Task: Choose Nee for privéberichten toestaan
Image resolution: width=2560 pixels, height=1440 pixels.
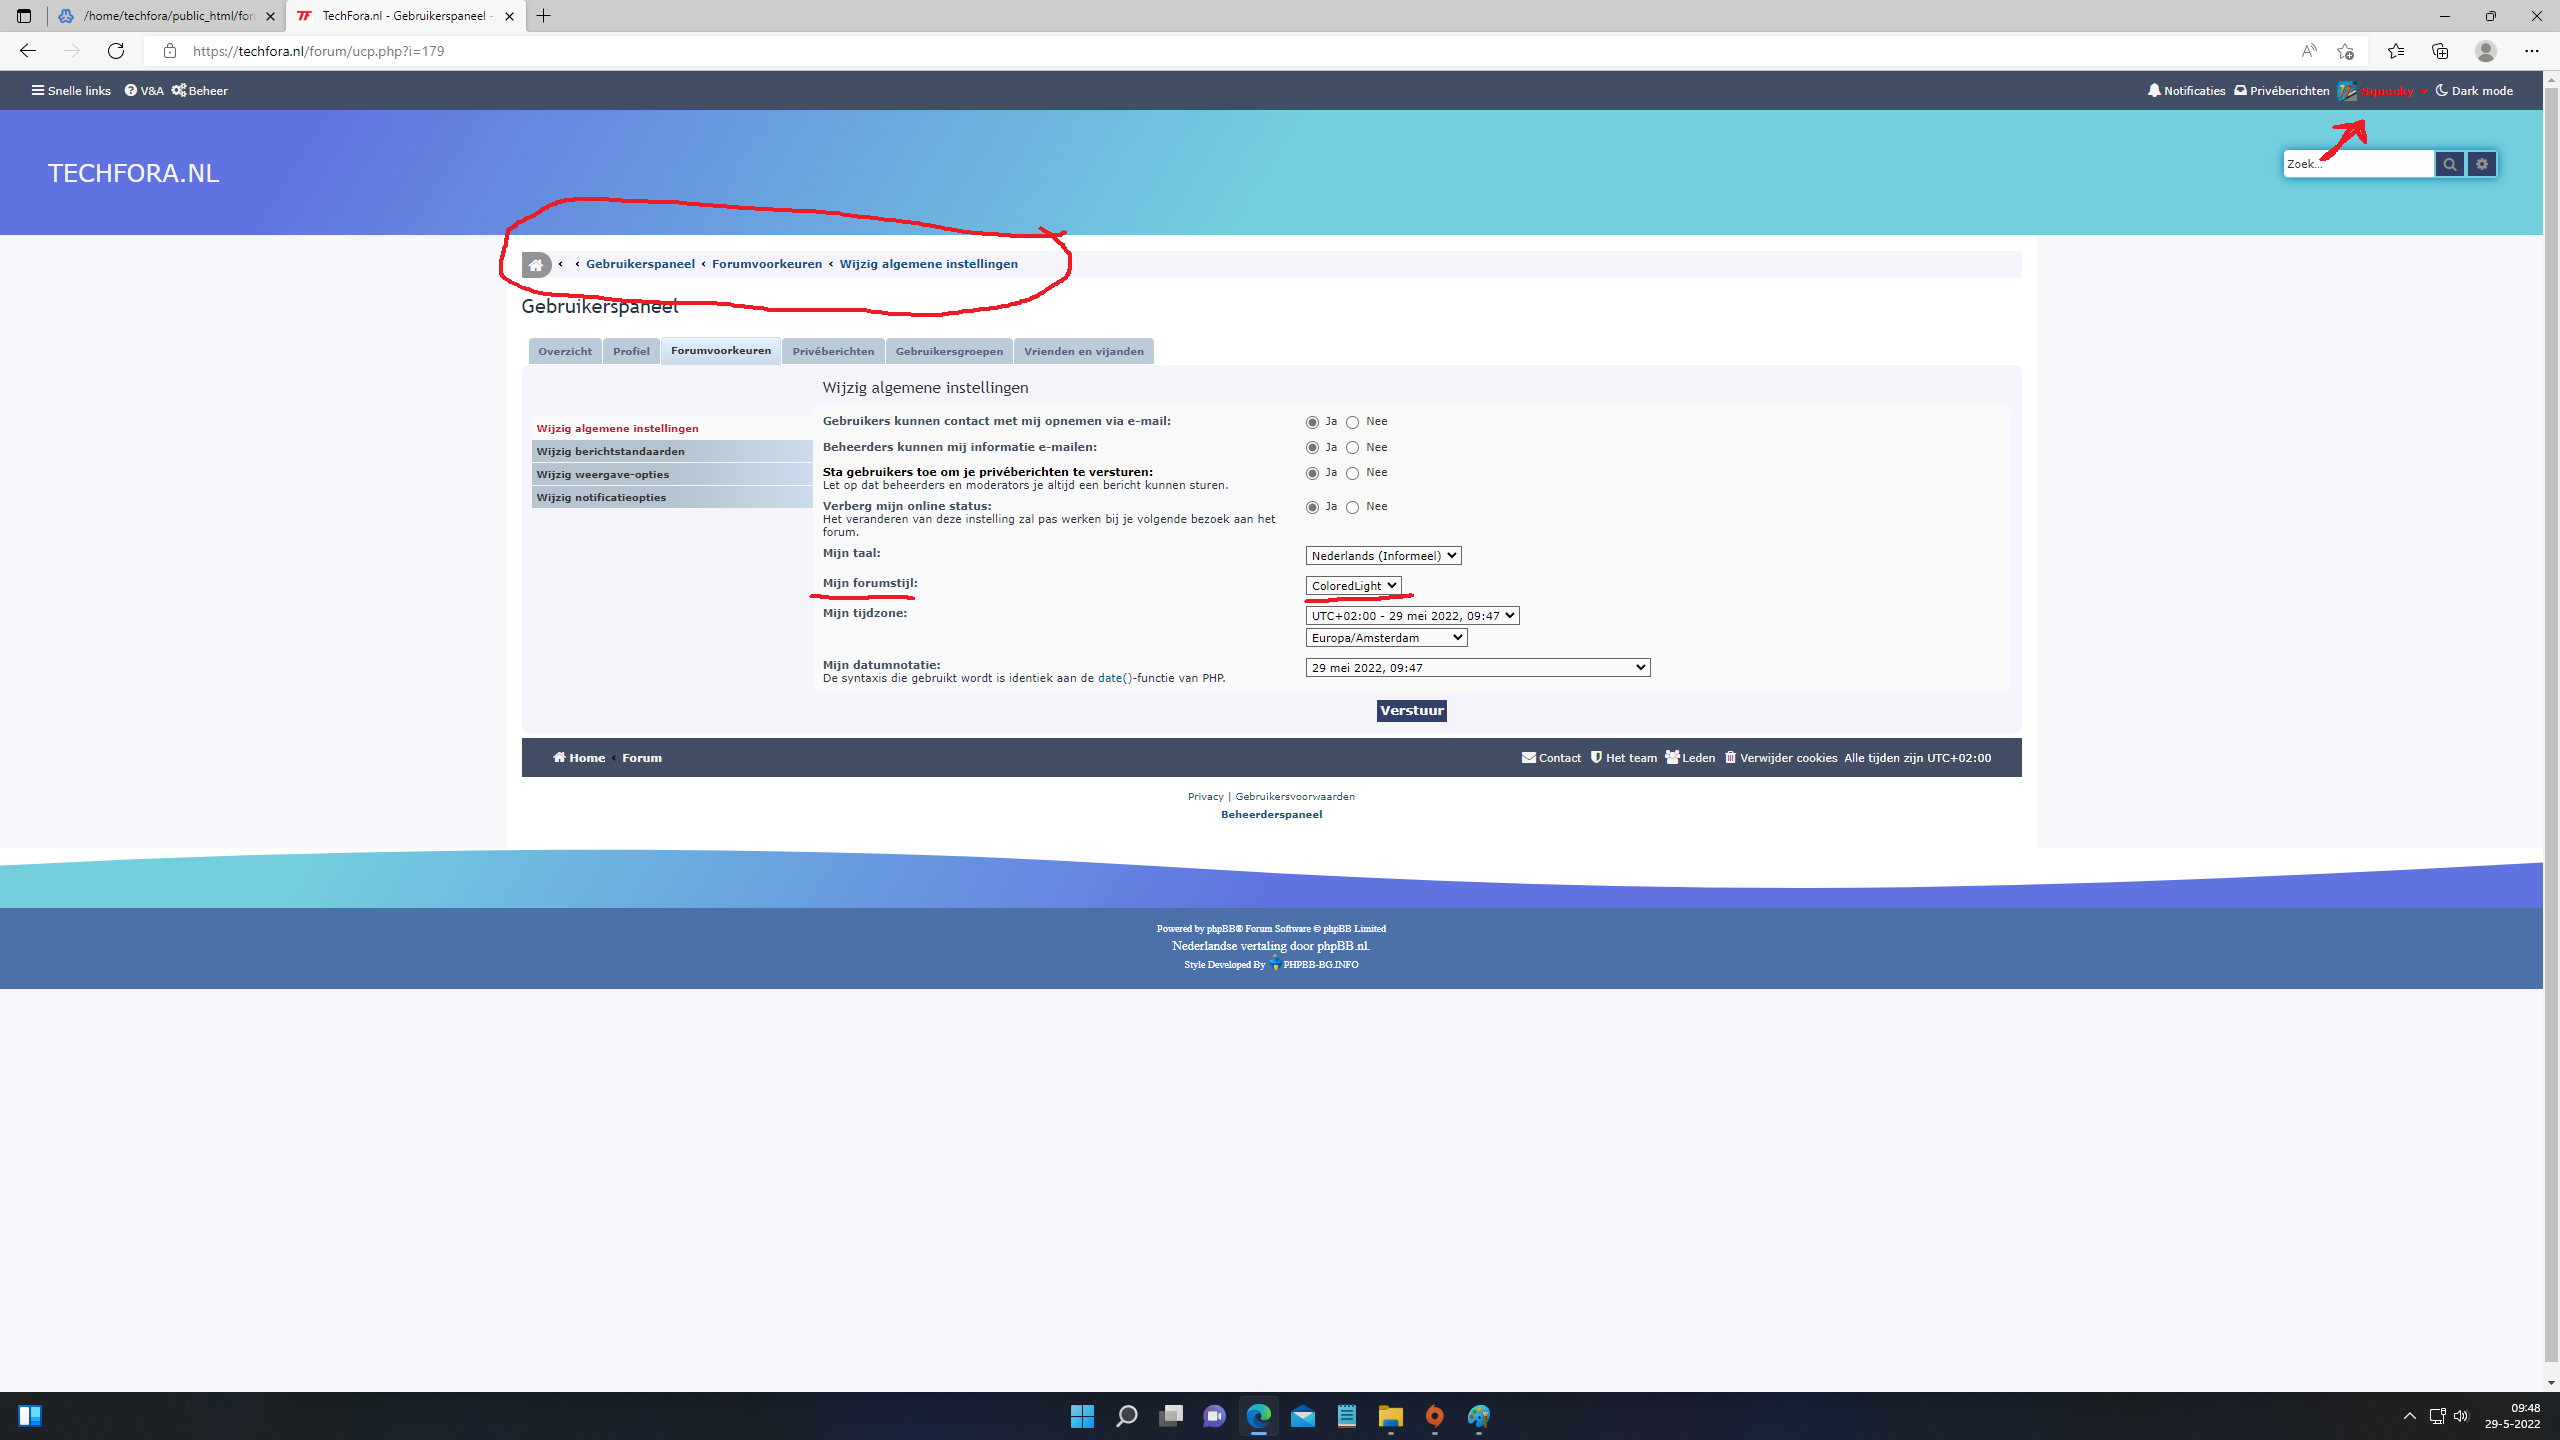Action: (x=1353, y=474)
